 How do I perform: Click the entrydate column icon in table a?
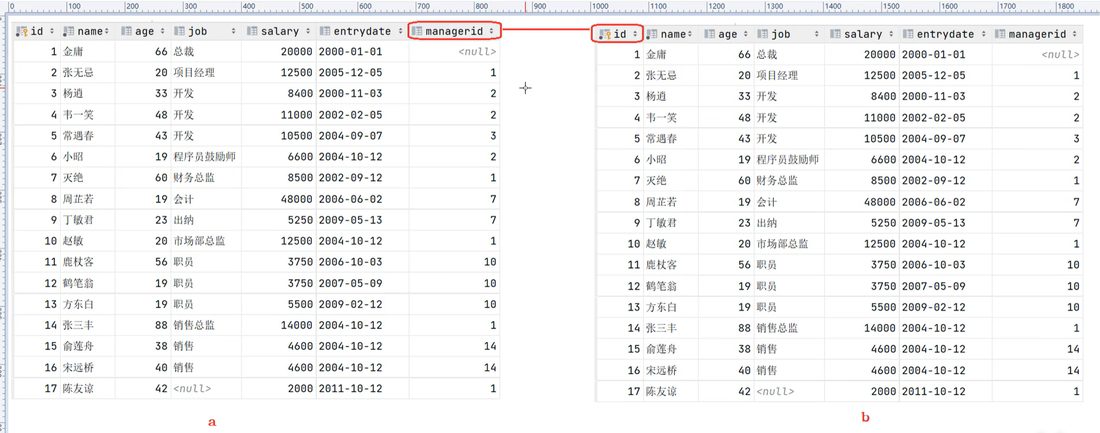point(326,32)
